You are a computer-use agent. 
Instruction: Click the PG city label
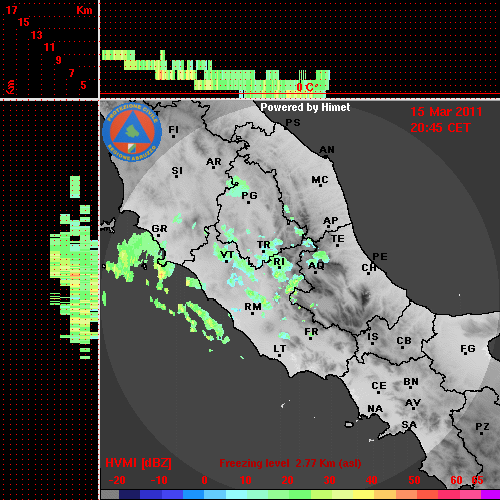point(249,195)
